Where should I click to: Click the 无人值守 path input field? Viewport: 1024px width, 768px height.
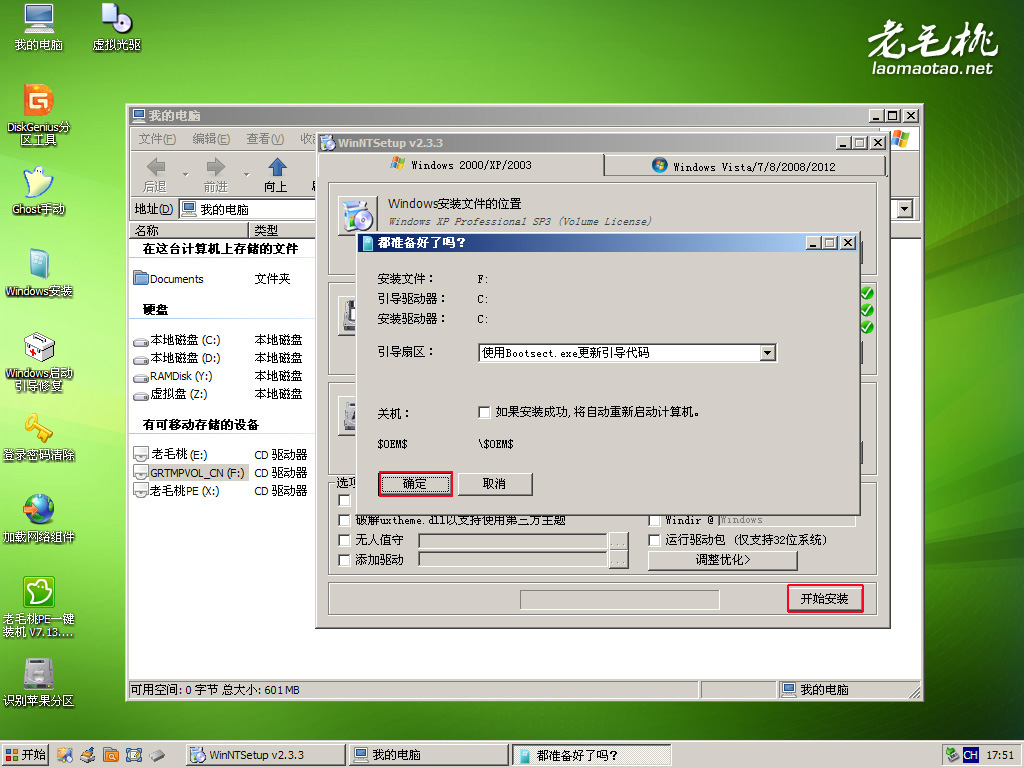513,541
